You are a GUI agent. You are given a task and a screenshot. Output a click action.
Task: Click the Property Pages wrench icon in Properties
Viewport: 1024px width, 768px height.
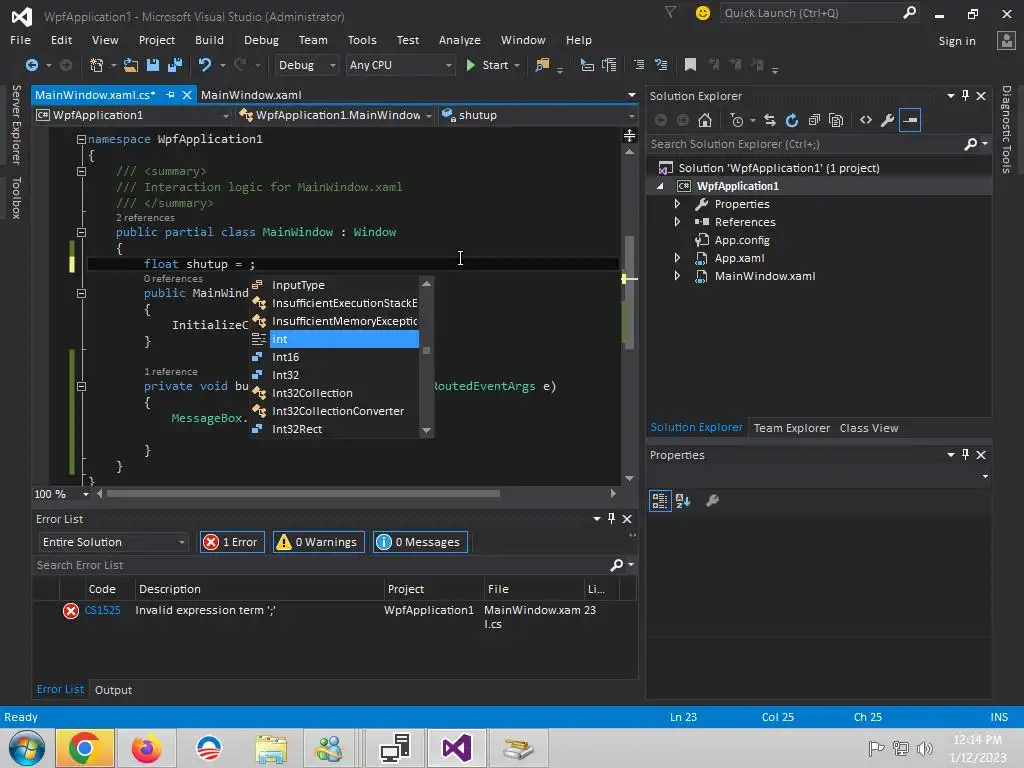point(712,501)
